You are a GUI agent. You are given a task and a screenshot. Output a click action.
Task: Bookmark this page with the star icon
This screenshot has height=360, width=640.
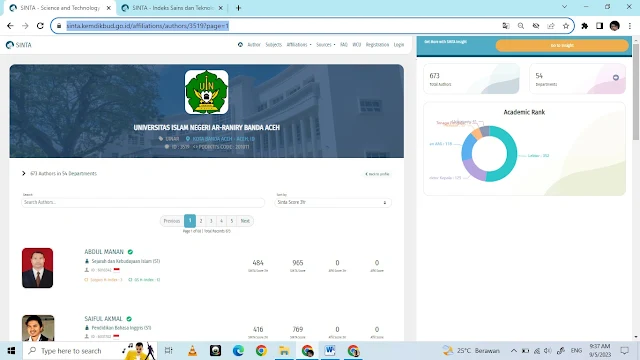566,26
